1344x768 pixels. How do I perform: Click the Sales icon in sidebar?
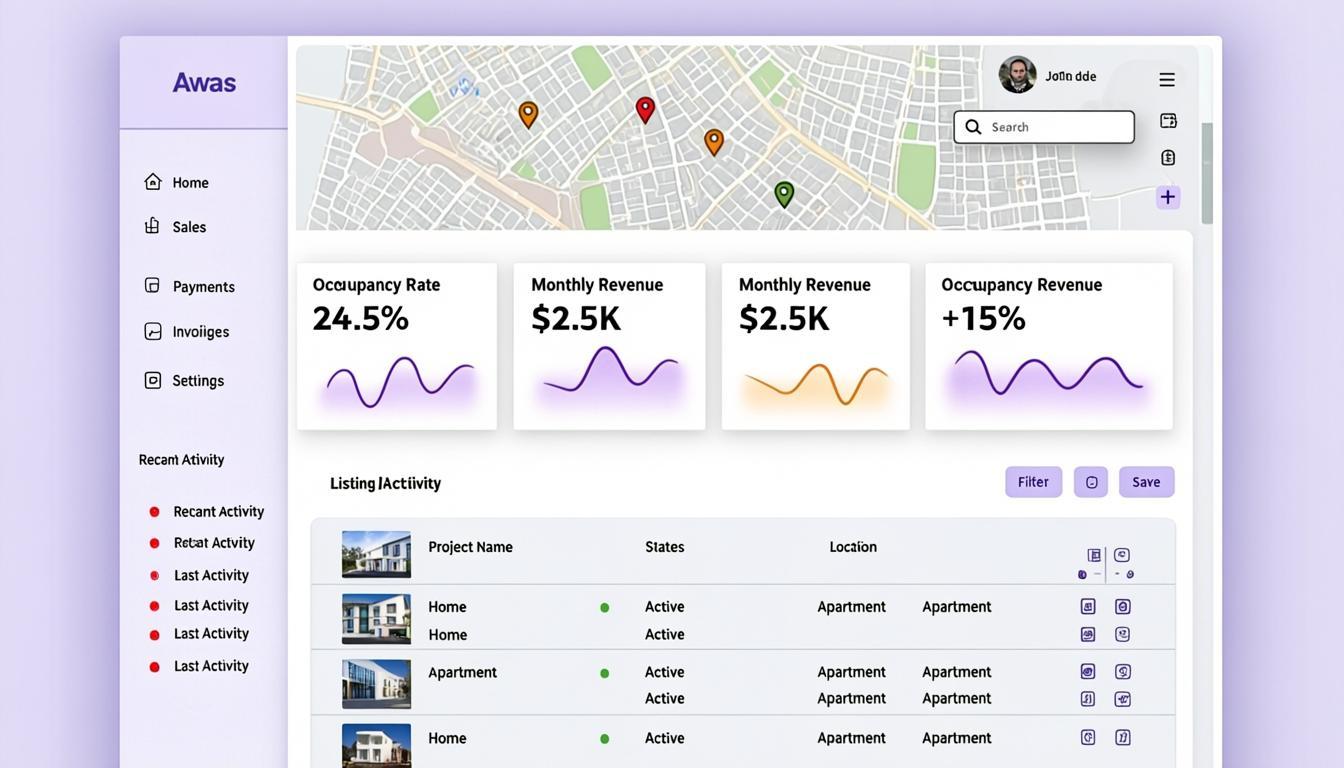click(152, 226)
